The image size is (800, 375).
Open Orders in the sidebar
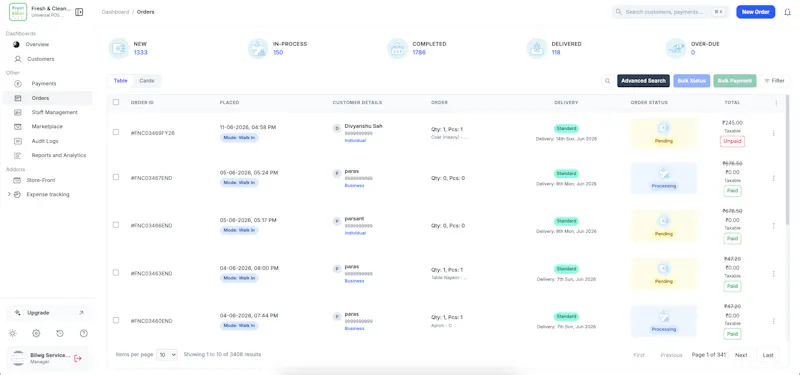pyautogui.click(x=47, y=98)
